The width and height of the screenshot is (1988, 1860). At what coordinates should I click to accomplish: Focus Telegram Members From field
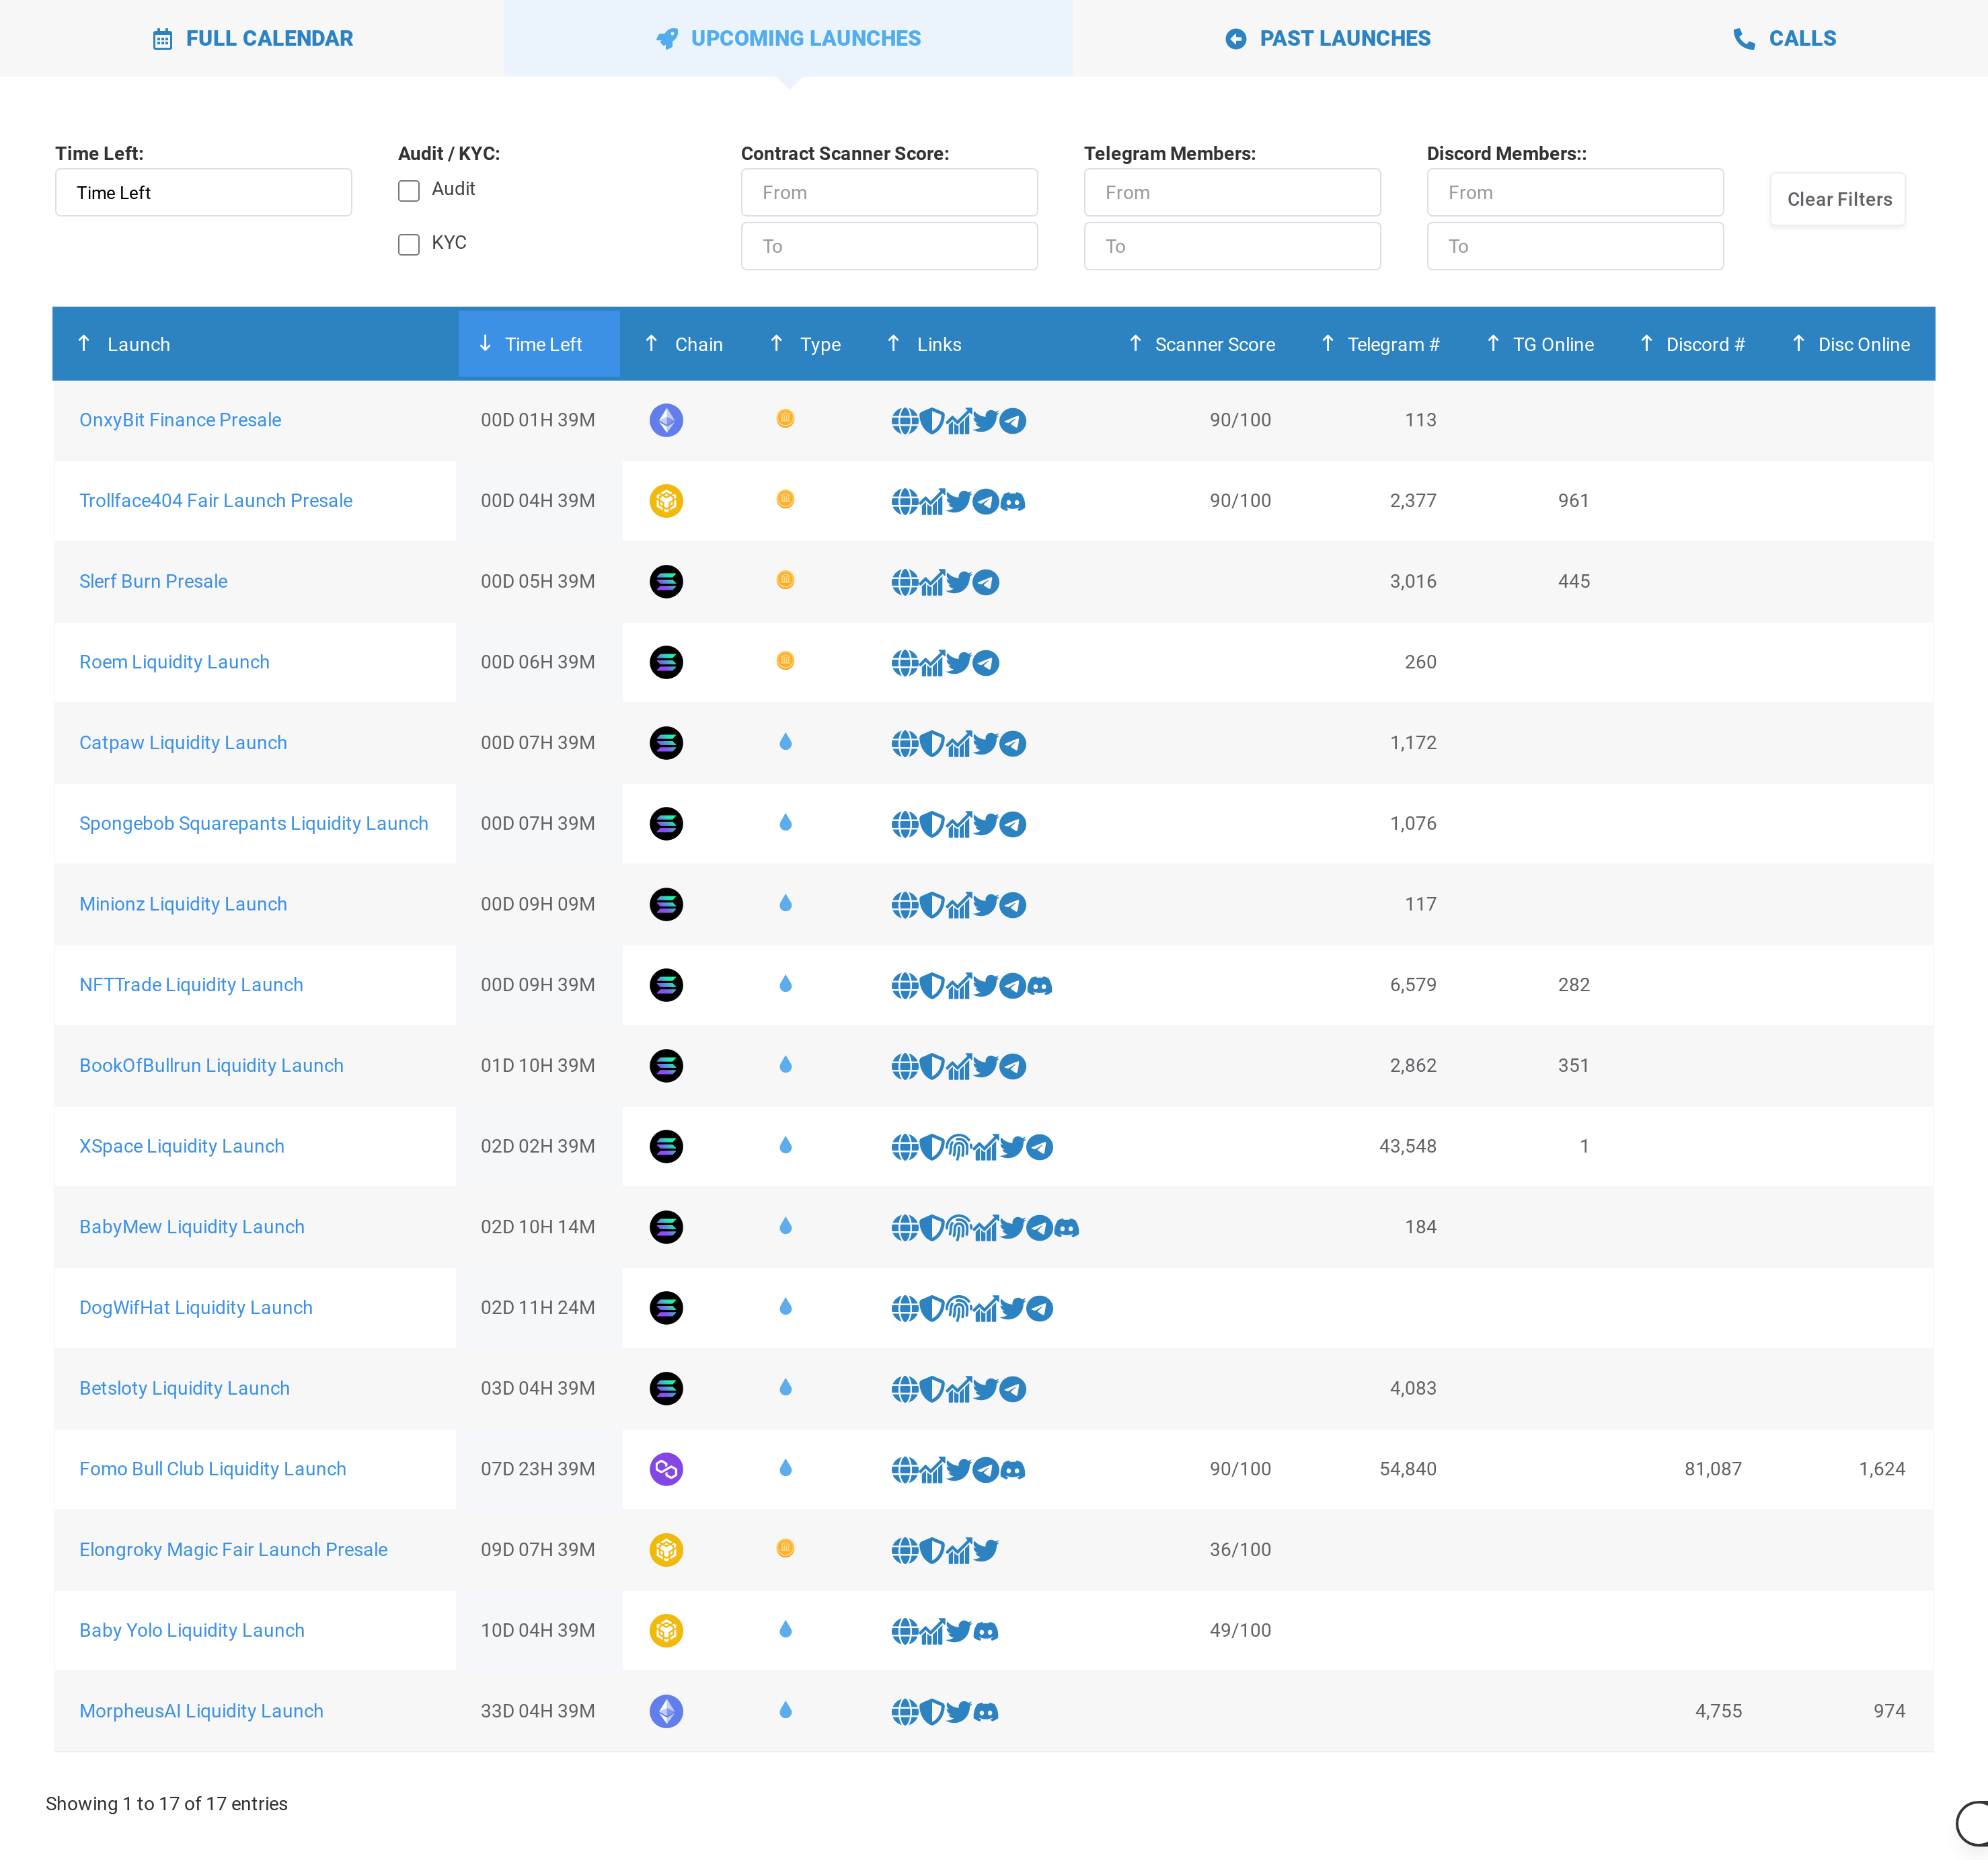[1232, 193]
